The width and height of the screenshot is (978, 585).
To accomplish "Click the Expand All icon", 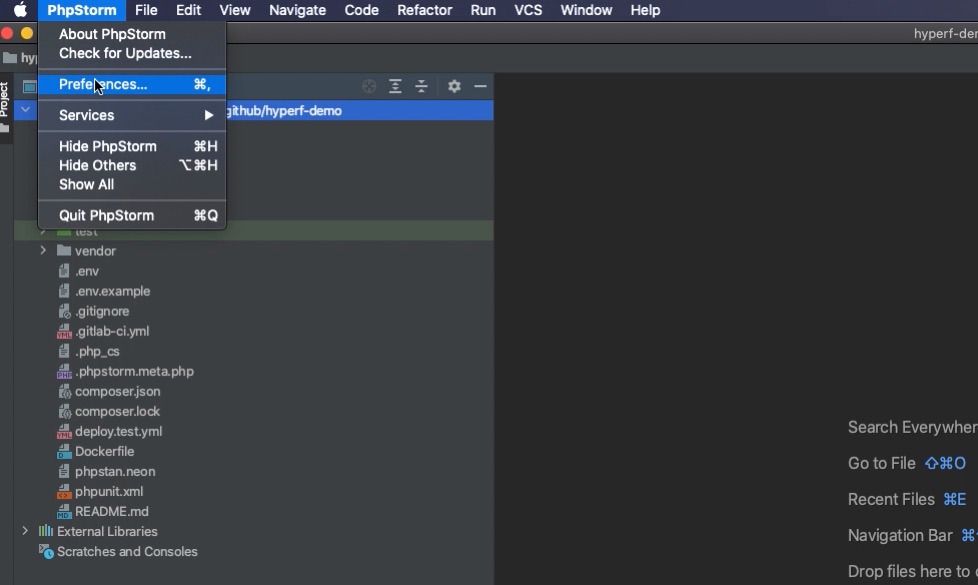I will click(395, 86).
